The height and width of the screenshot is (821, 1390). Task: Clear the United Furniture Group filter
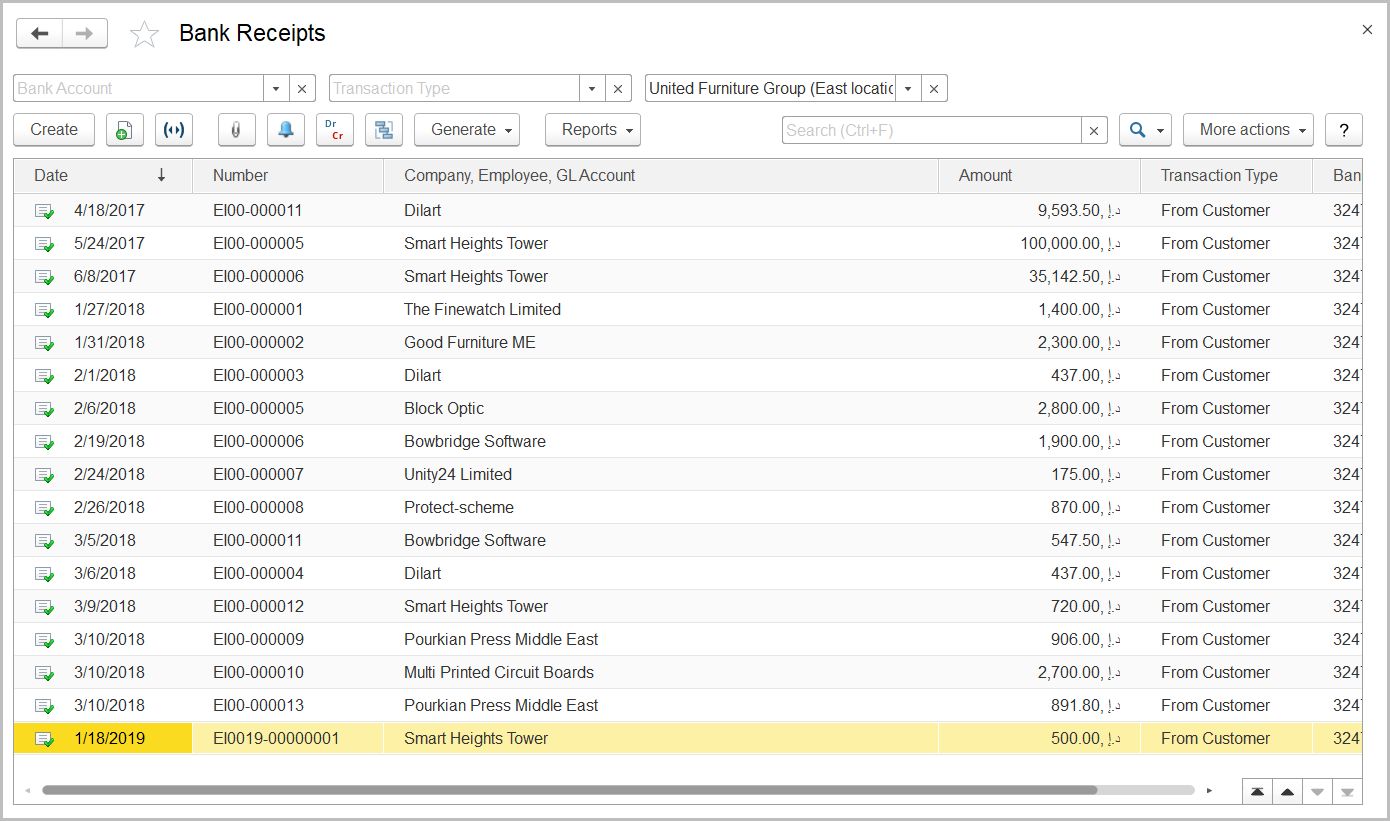point(934,88)
